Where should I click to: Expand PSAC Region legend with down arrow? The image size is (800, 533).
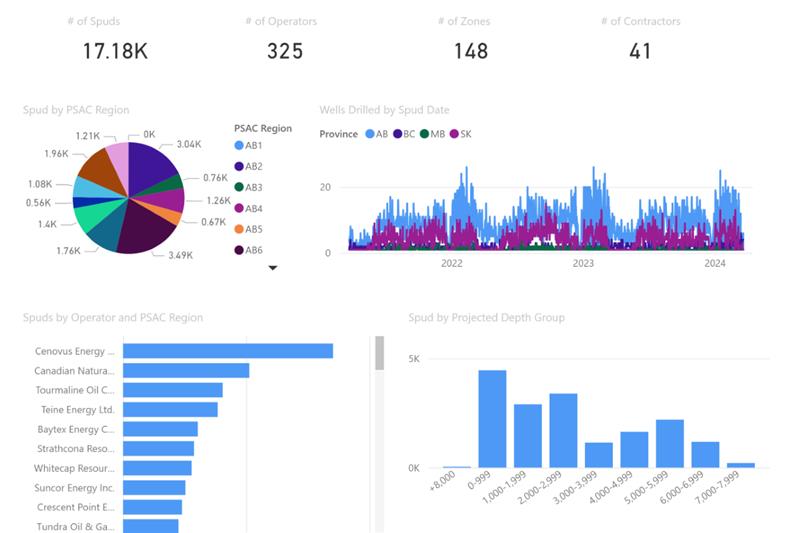tap(273, 268)
